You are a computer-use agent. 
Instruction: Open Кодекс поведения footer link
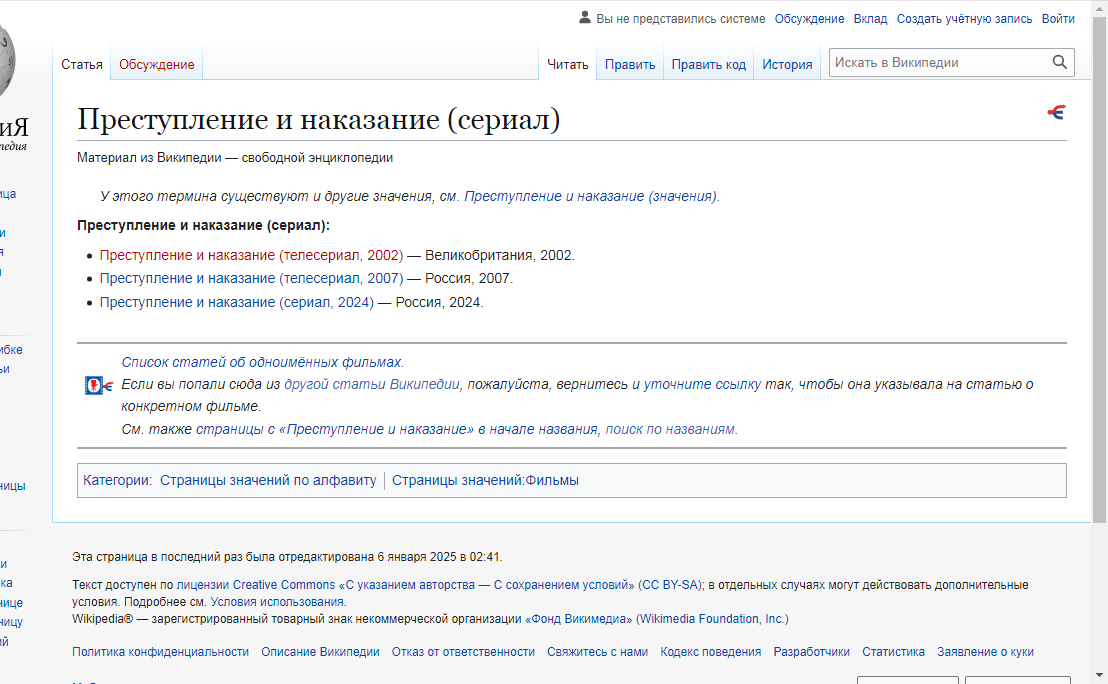coord(710,652)
